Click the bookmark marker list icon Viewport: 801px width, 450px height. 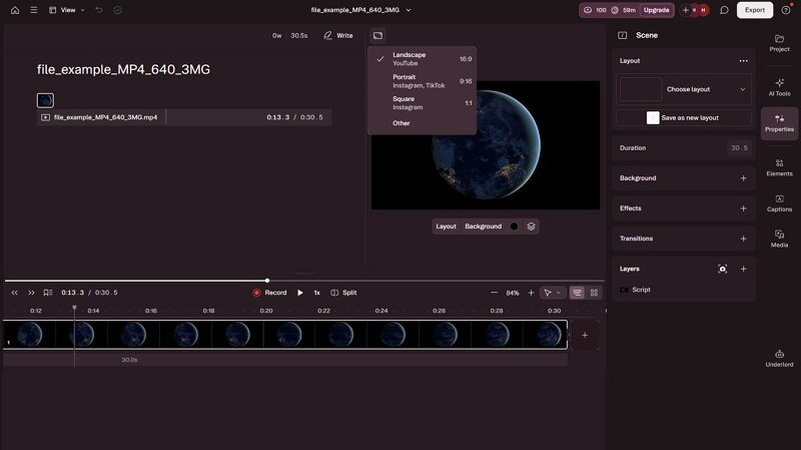[48, 293]
